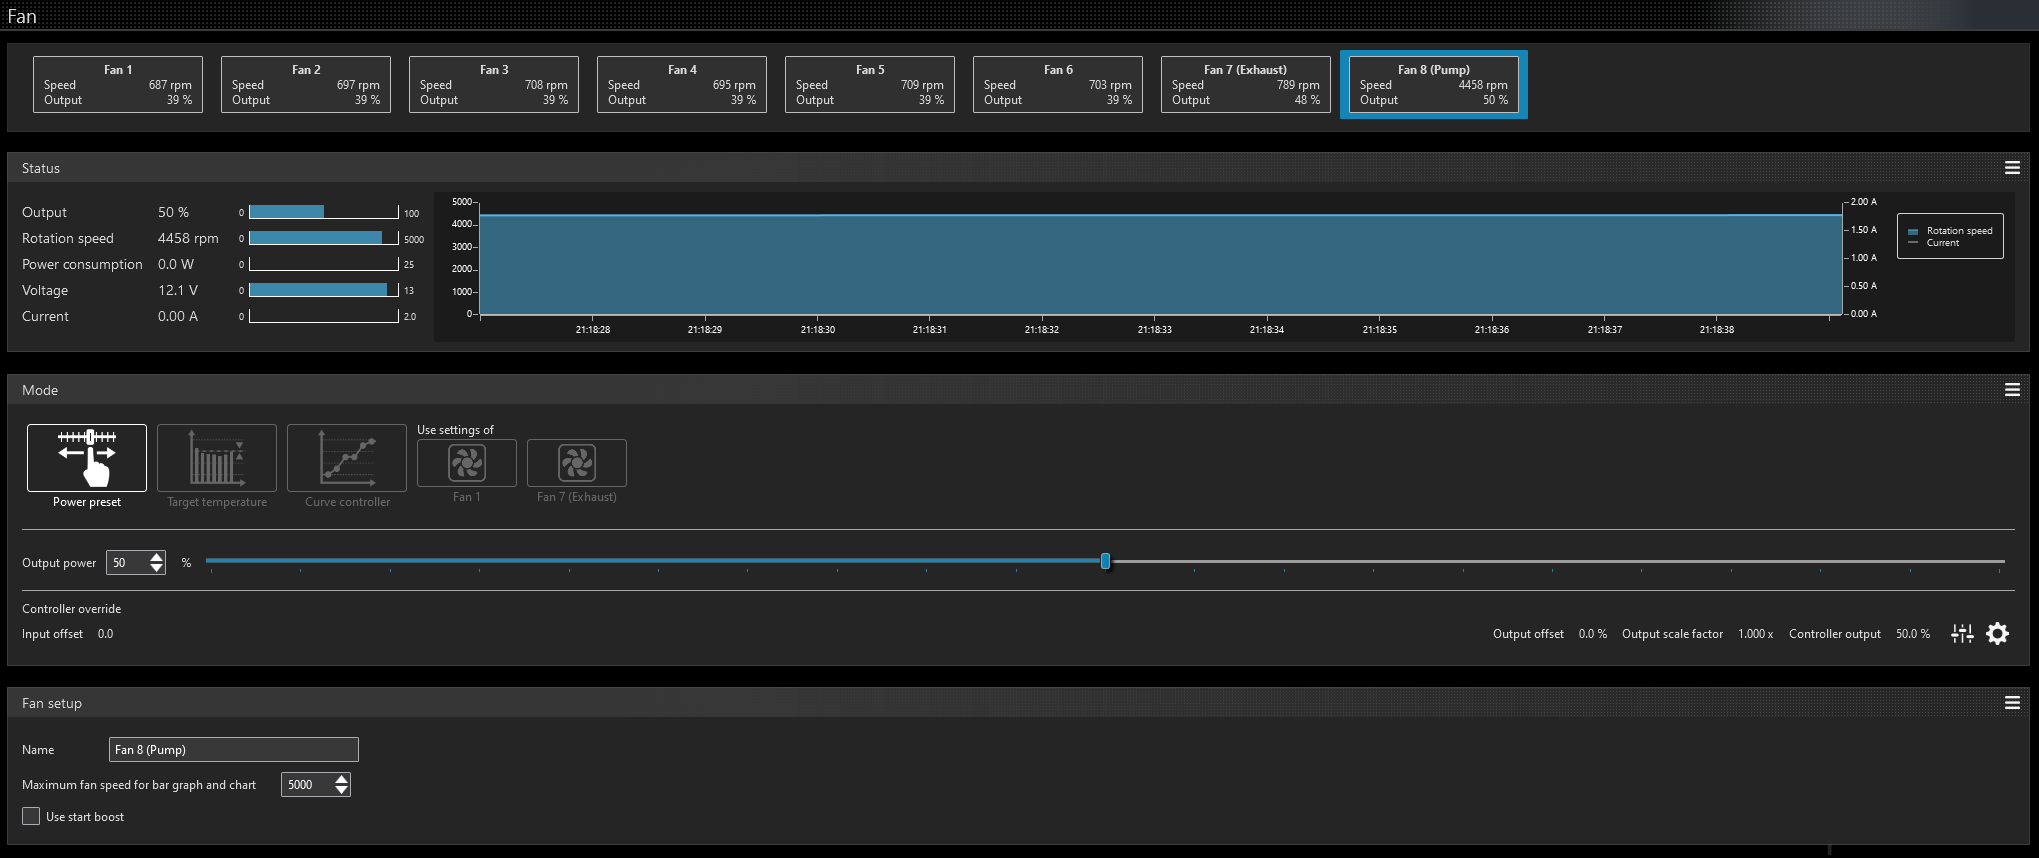The width and height of the screenshot is (2039, 858).
Task: Use settings of Fan 1 icon
Action: pyautogui.click(x=467, y=463)
